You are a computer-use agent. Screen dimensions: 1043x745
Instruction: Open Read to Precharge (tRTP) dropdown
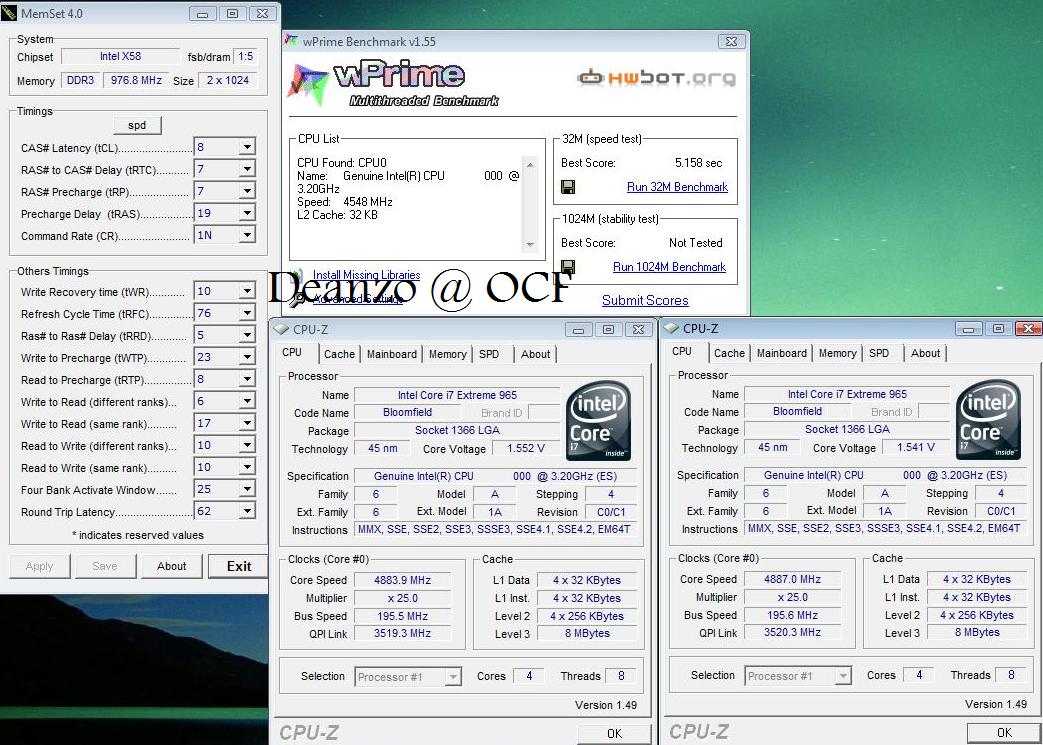click(x=247, y=378)
